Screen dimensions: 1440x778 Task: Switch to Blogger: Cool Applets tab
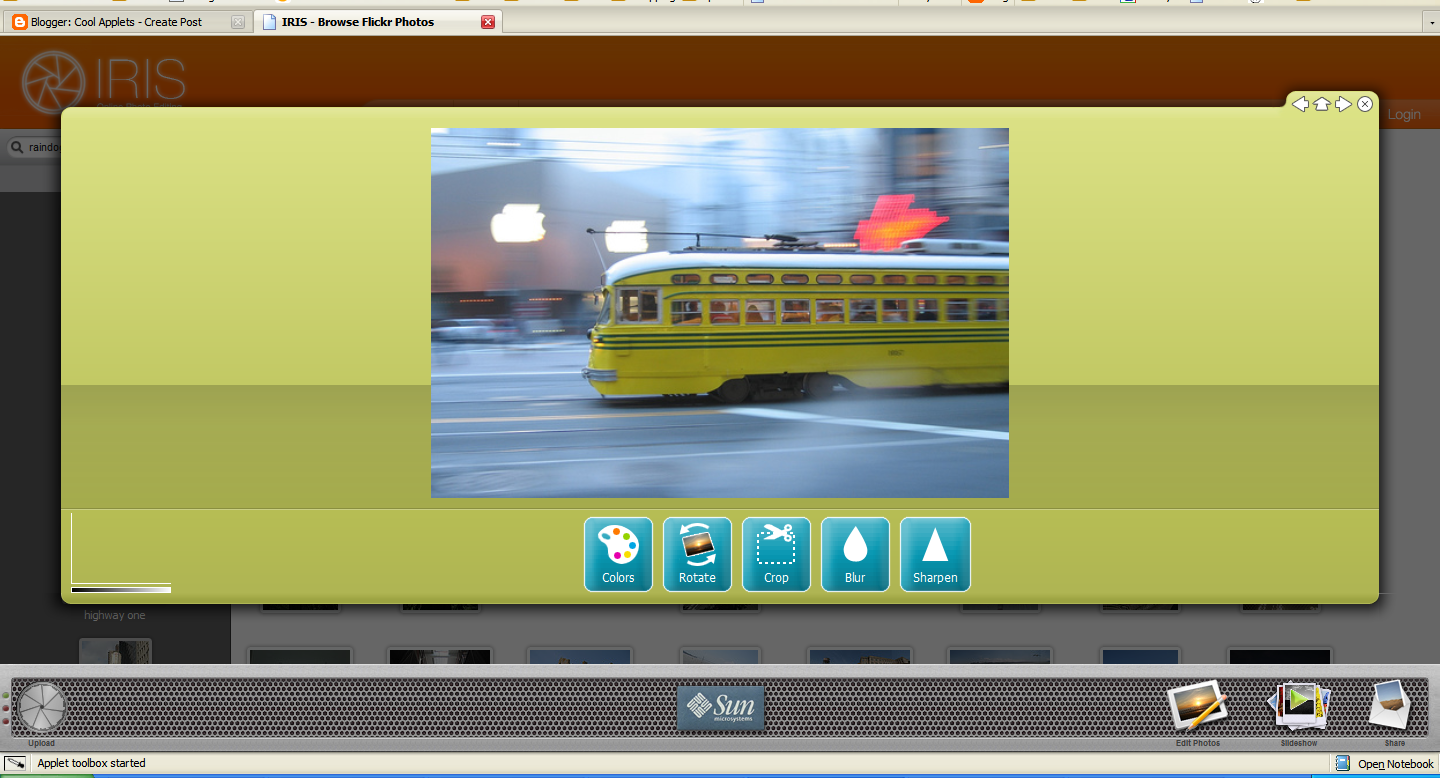pyautogui.click(x=126, y=22)
